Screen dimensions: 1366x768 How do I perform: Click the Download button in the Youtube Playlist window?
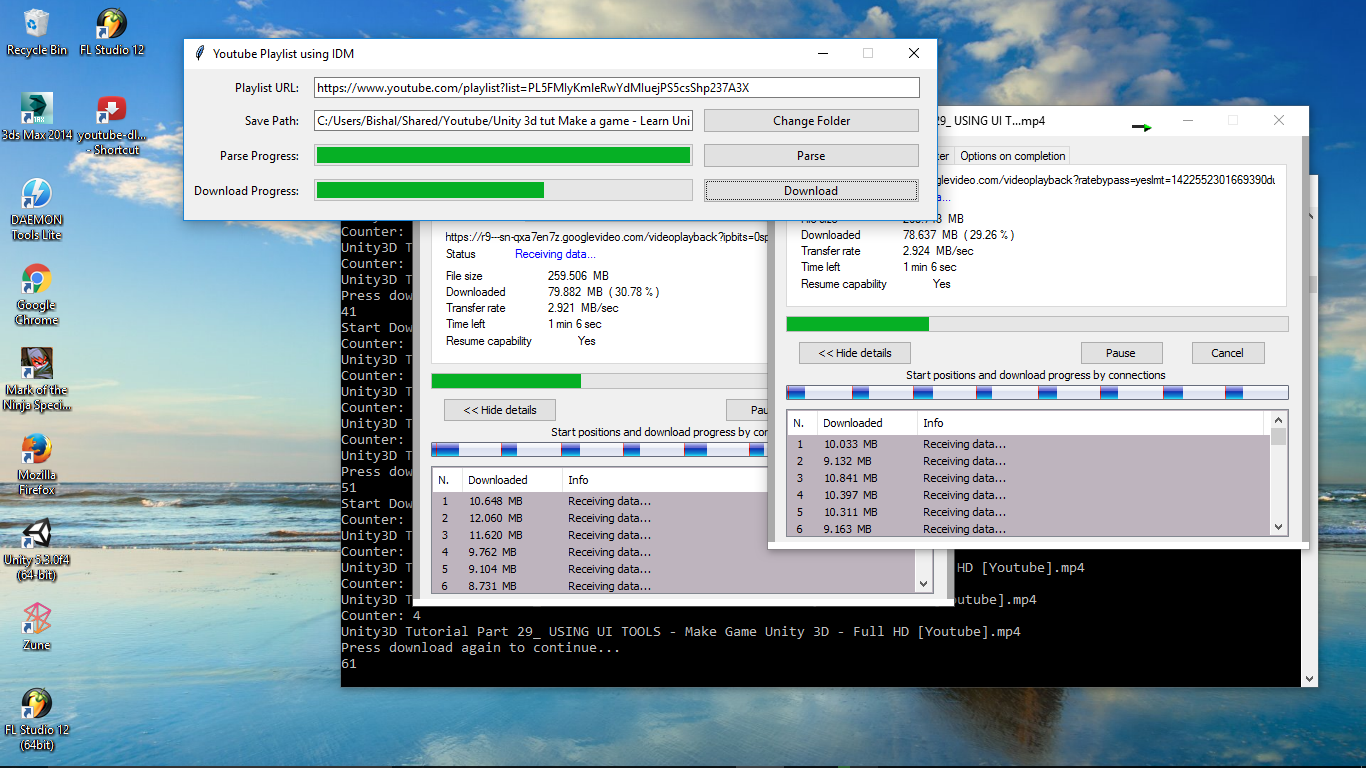click(x=811, y=191)
